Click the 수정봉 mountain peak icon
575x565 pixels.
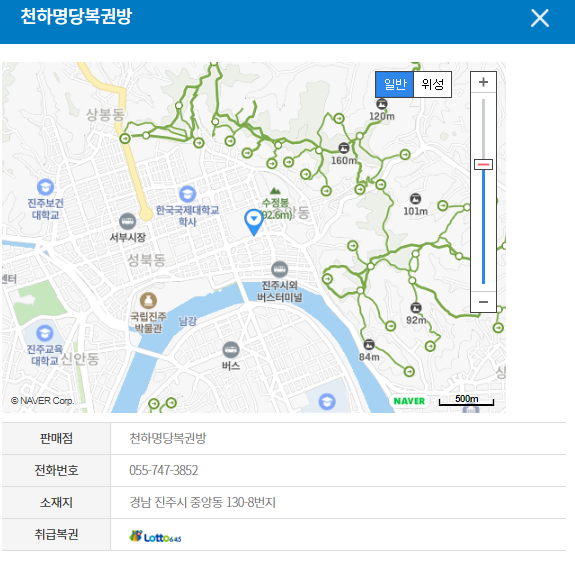(275, 191)
